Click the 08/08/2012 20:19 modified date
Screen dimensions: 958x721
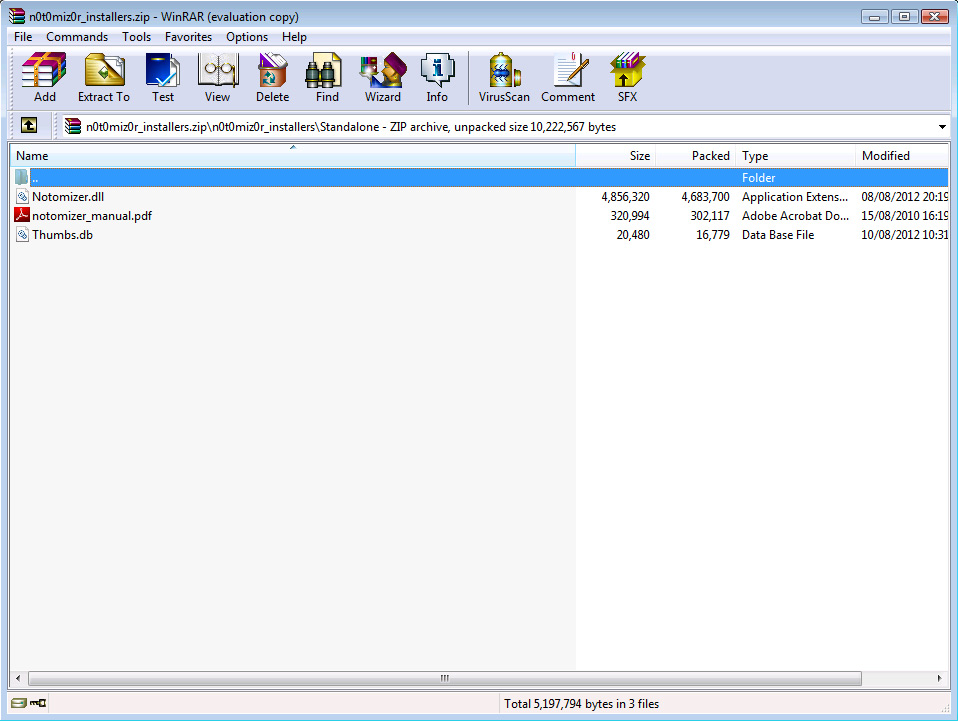904,197
